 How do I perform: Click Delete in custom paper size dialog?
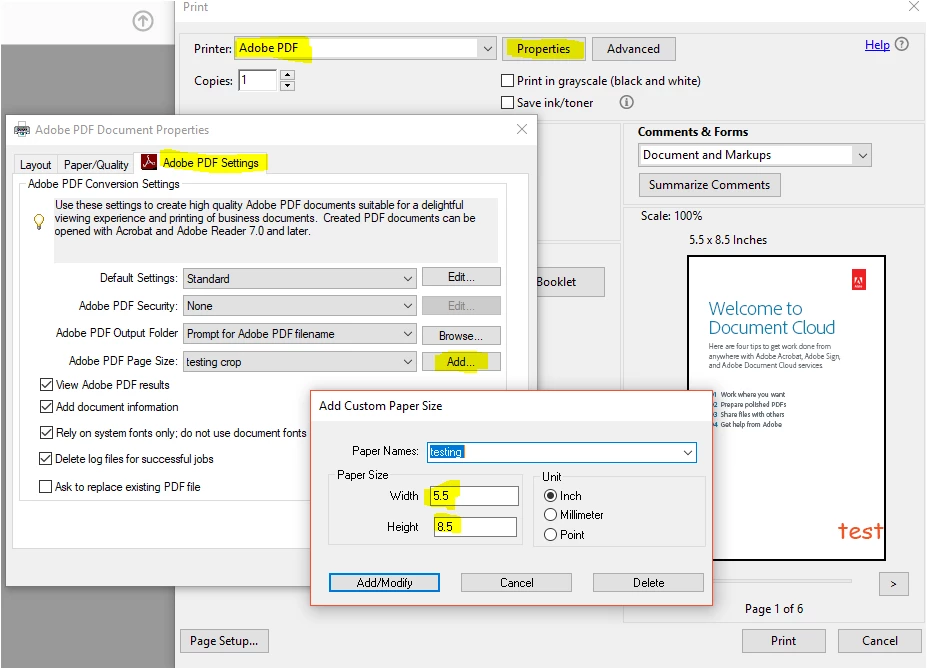point(649,583)
